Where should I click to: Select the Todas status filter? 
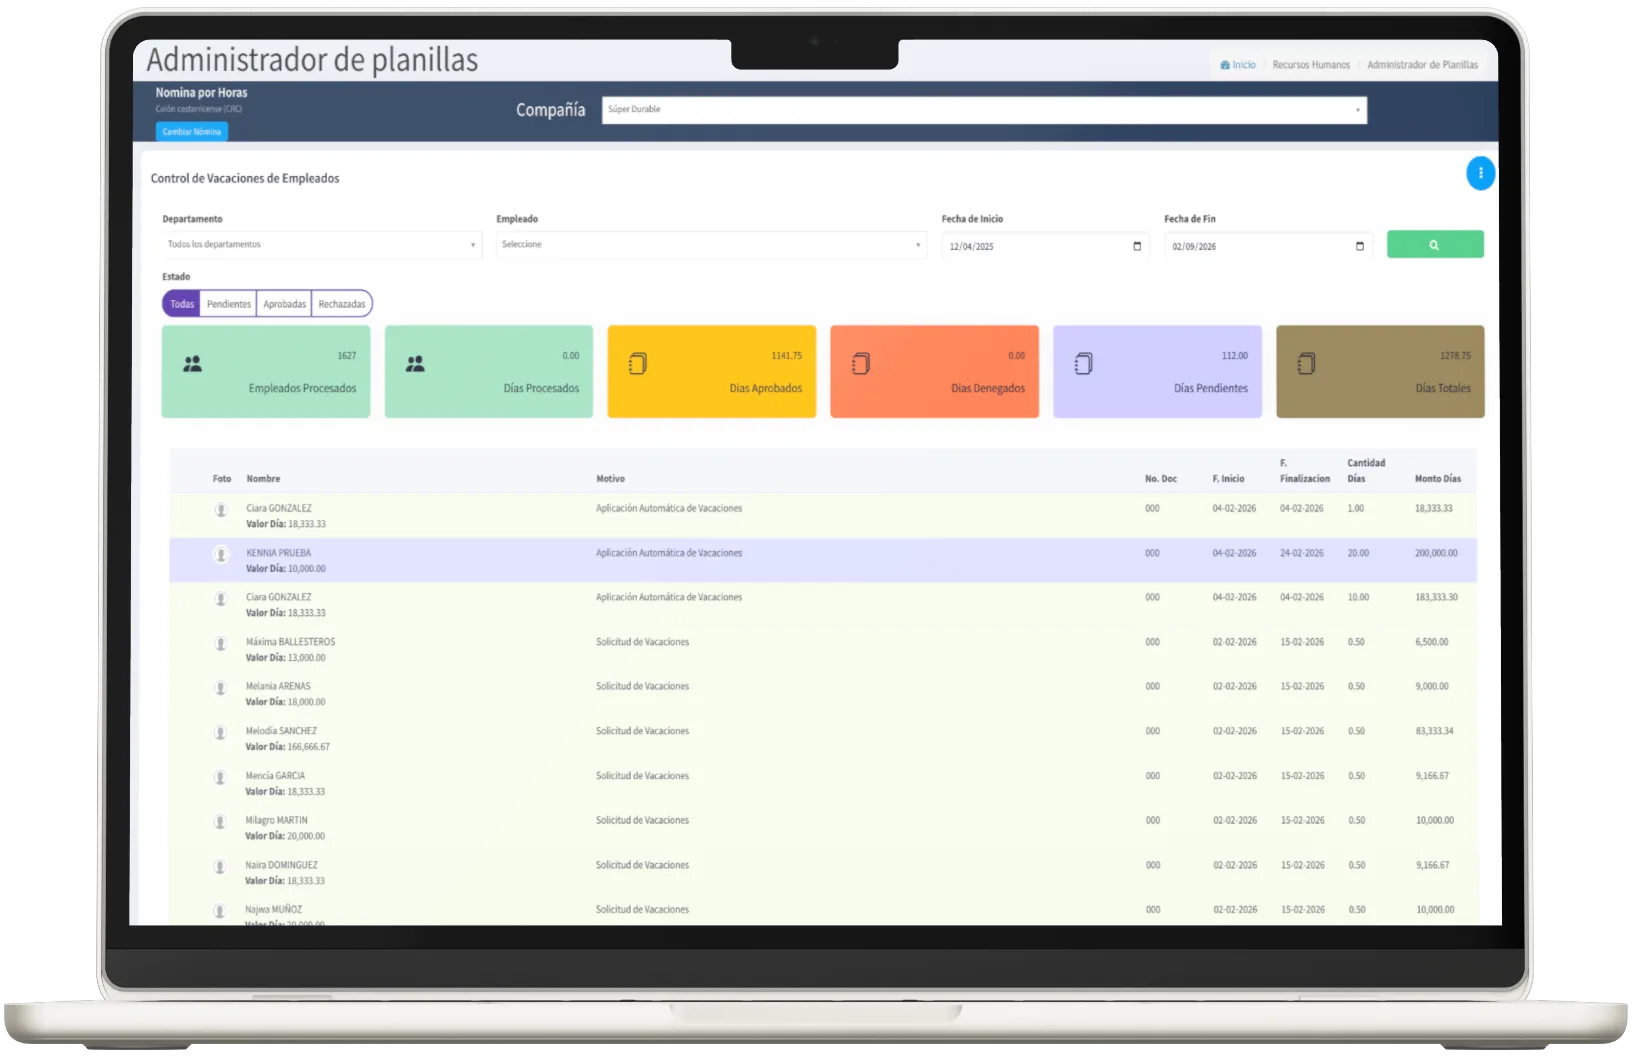click(x=182, y=304)
